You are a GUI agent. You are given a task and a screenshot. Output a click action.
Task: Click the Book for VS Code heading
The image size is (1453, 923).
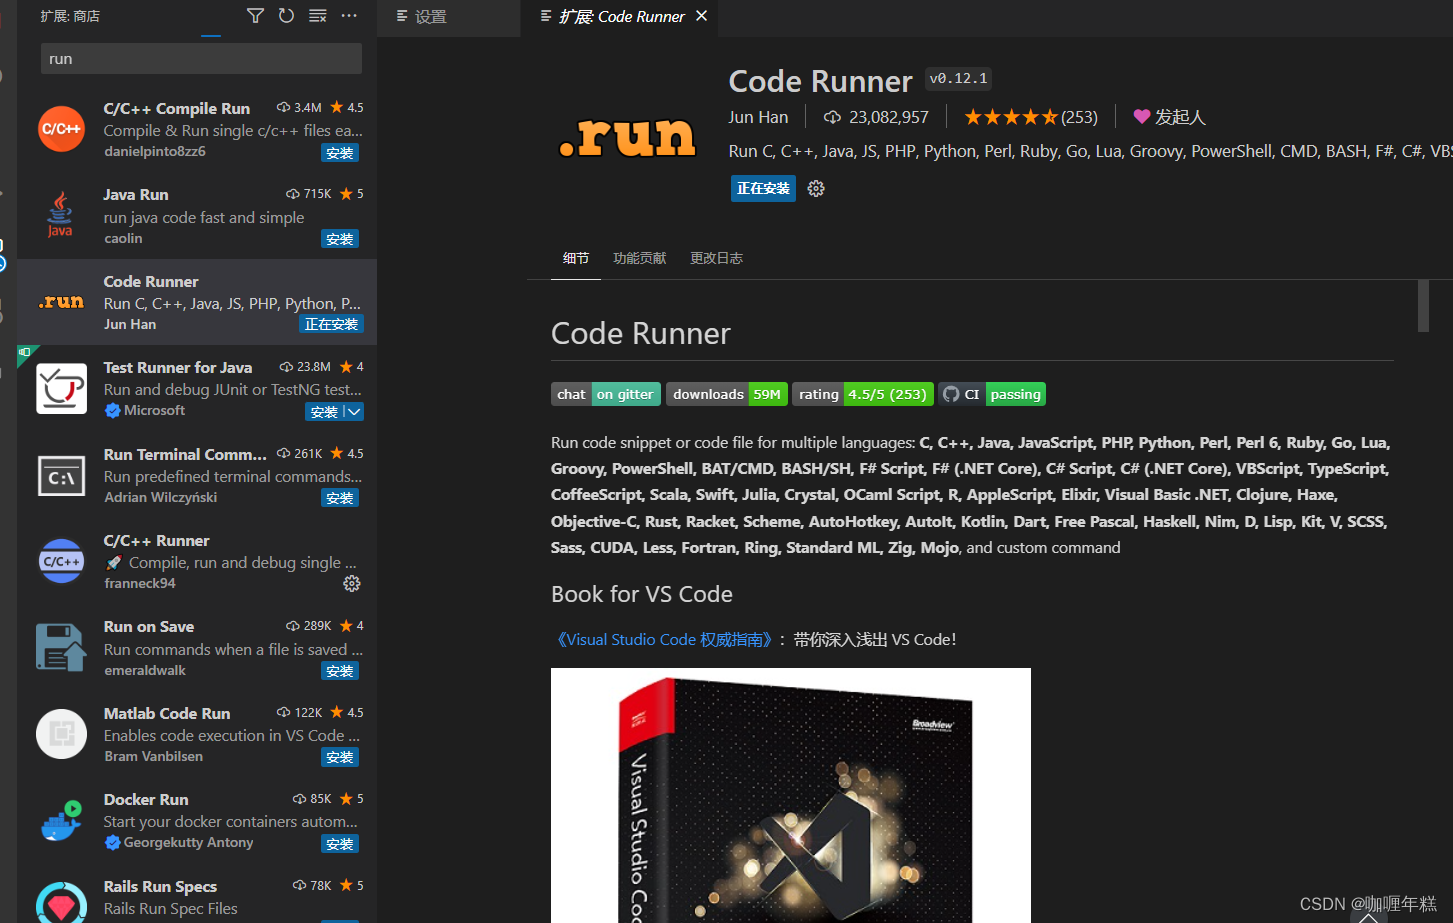[642, 594]
